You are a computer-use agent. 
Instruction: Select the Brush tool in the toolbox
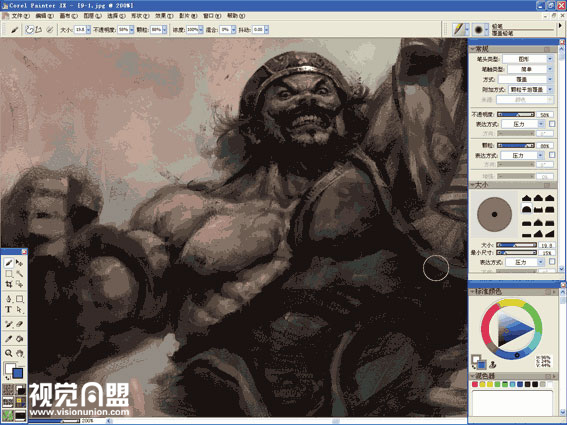(x=8, y=263)
